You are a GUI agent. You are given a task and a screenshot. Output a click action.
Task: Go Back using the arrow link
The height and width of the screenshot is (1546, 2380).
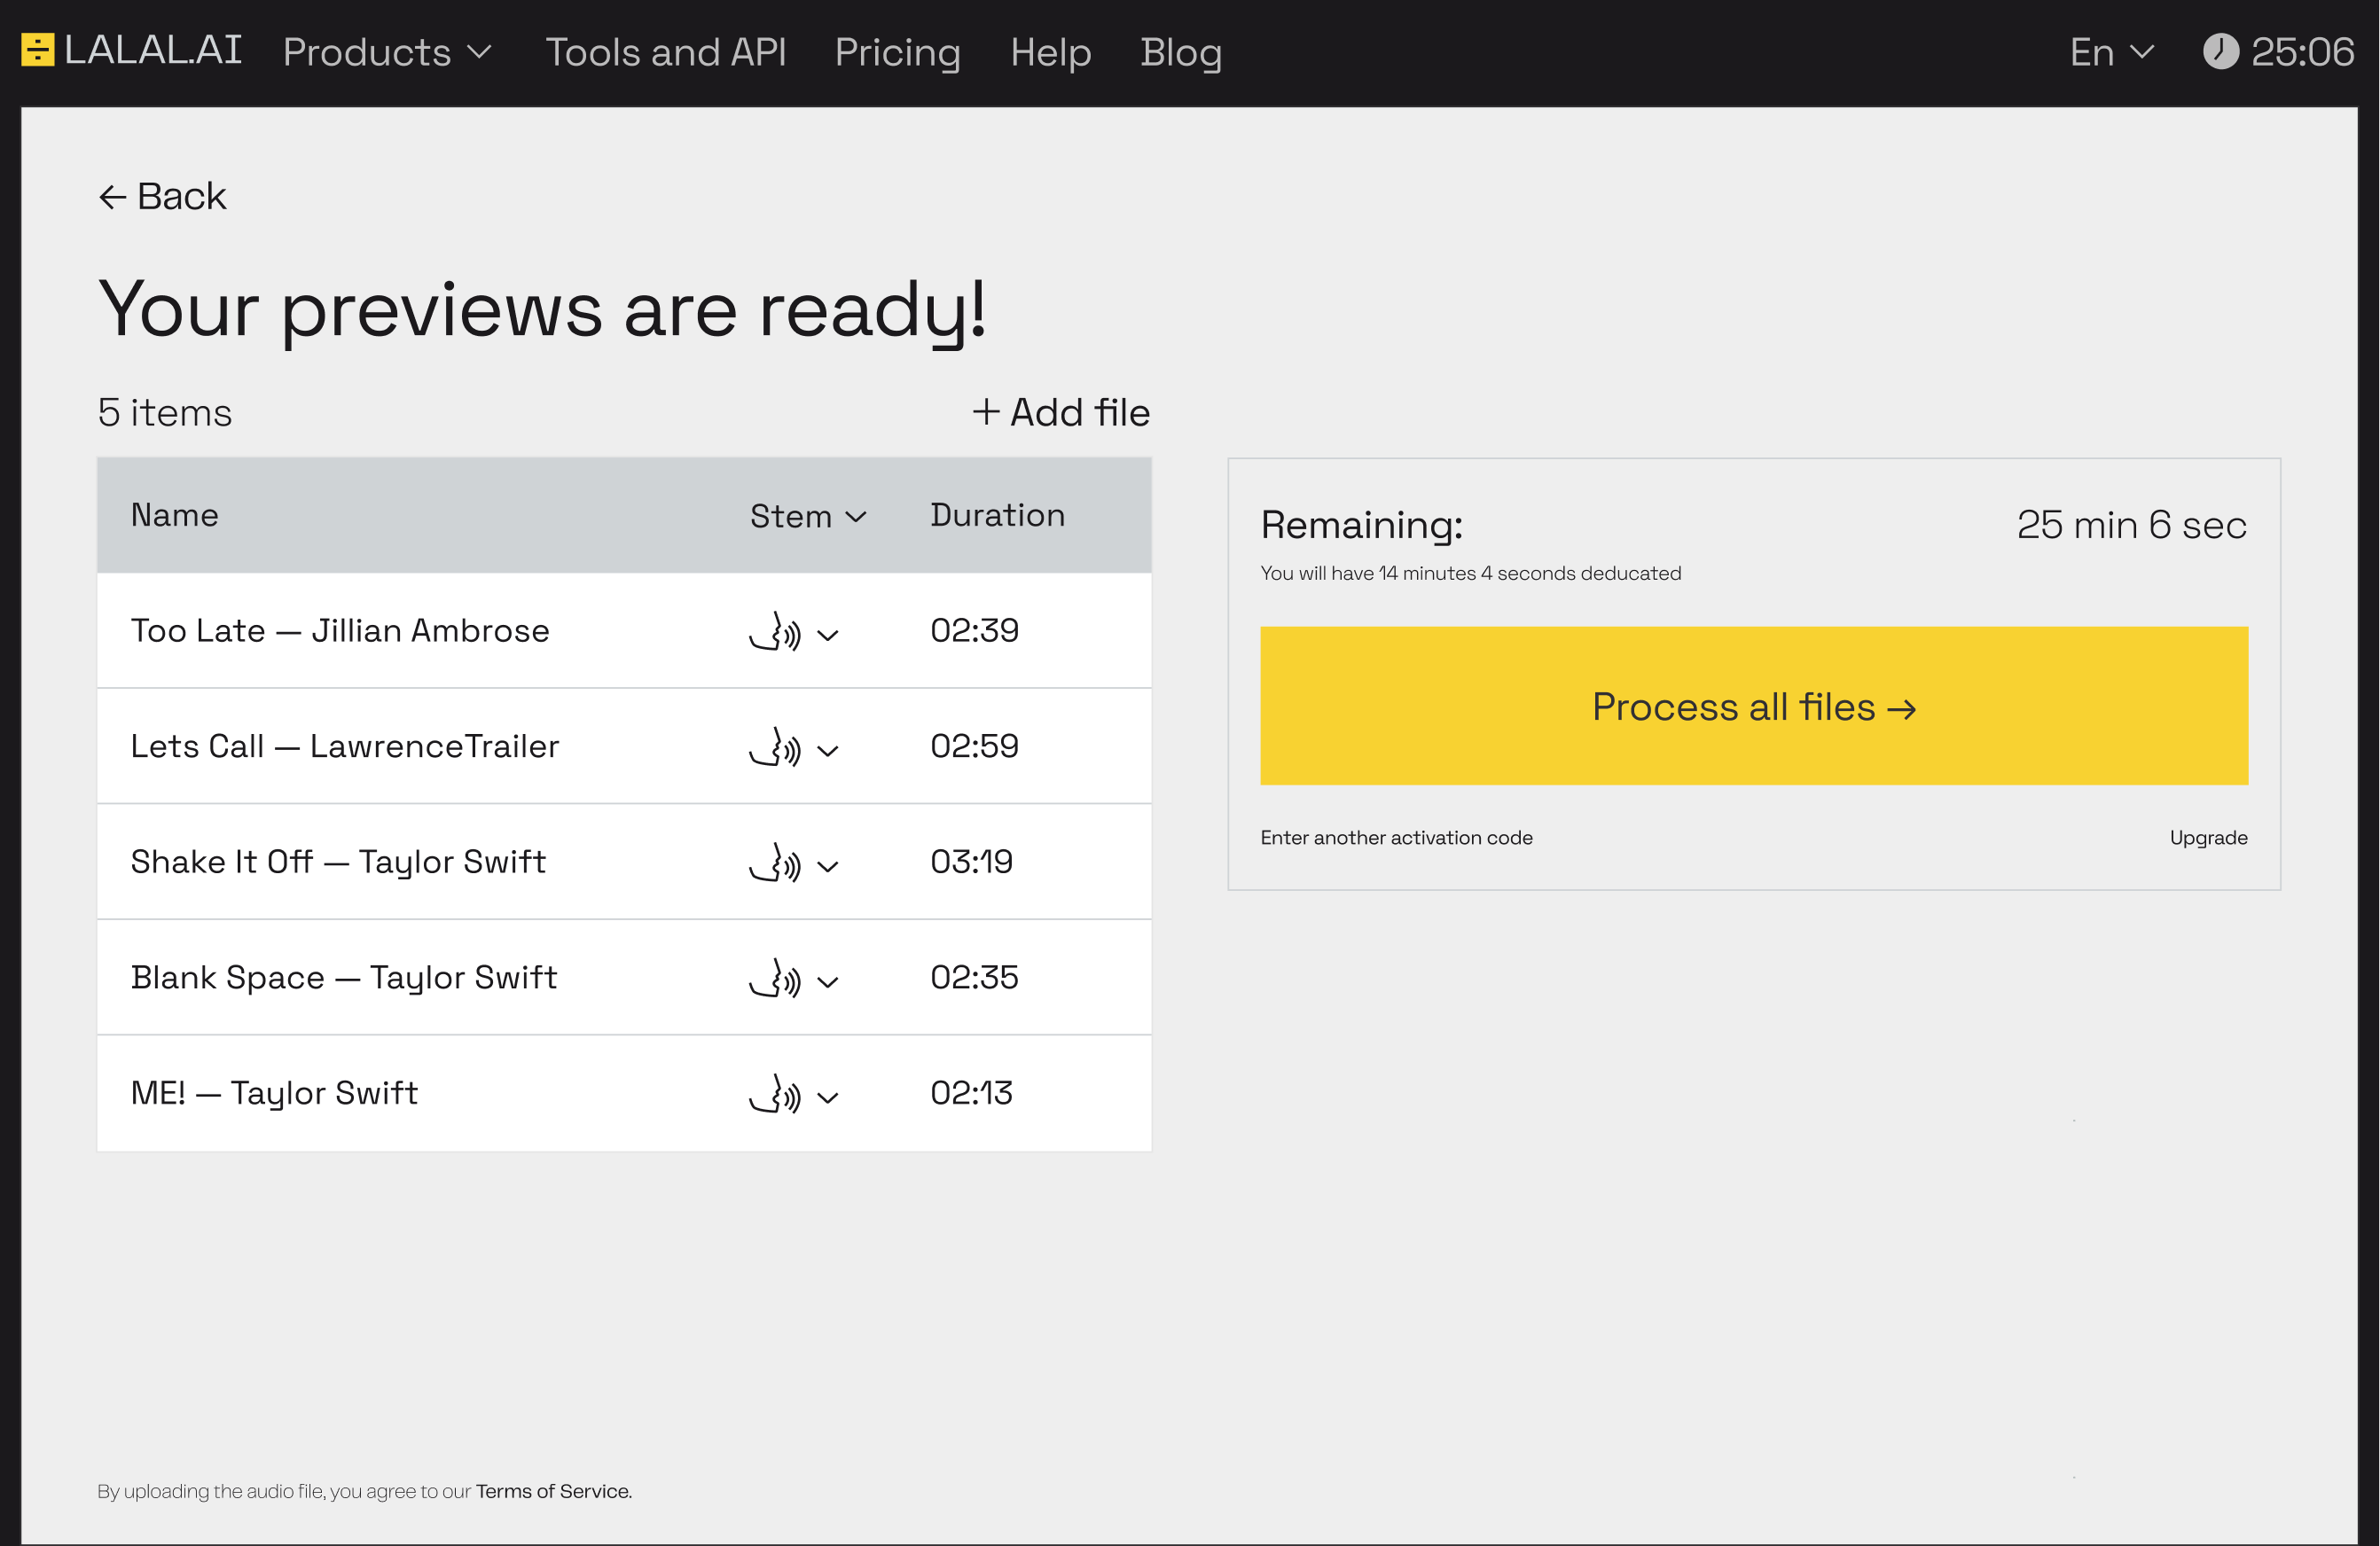pyautogui.click(x=163, y=196)
